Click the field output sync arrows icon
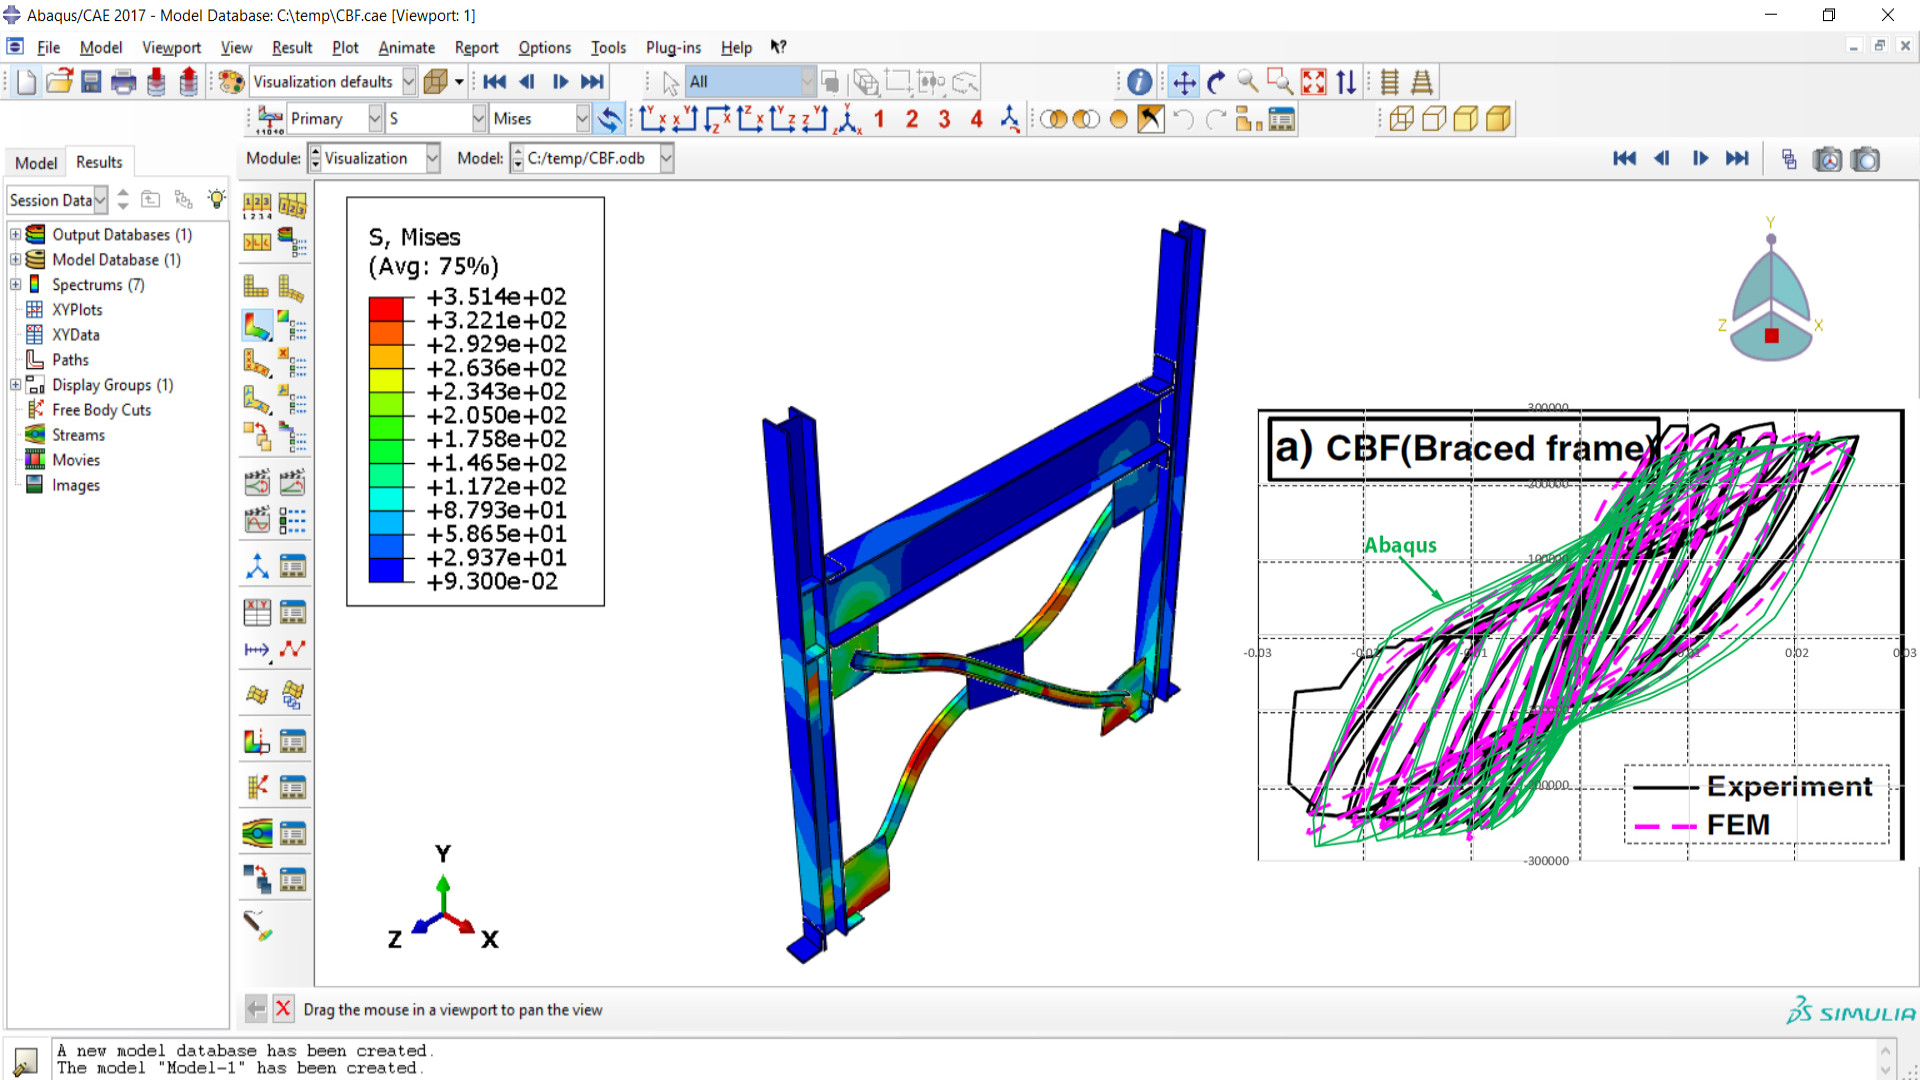This screenshot has height=1080, width=1920. 609,119
